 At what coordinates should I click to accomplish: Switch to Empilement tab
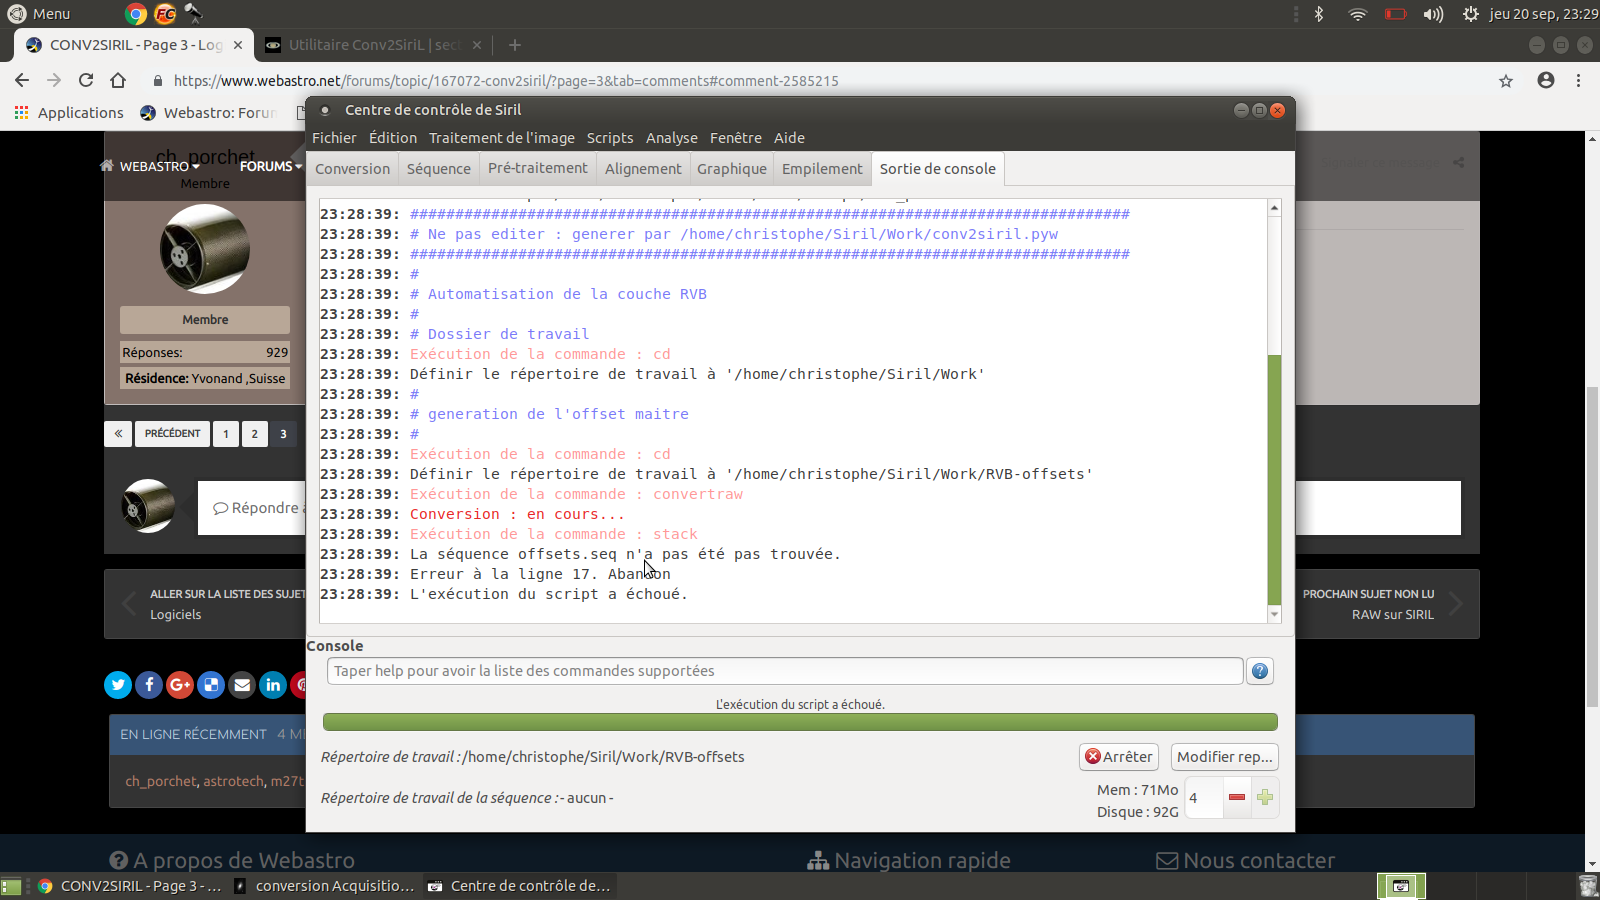(822, 169)
